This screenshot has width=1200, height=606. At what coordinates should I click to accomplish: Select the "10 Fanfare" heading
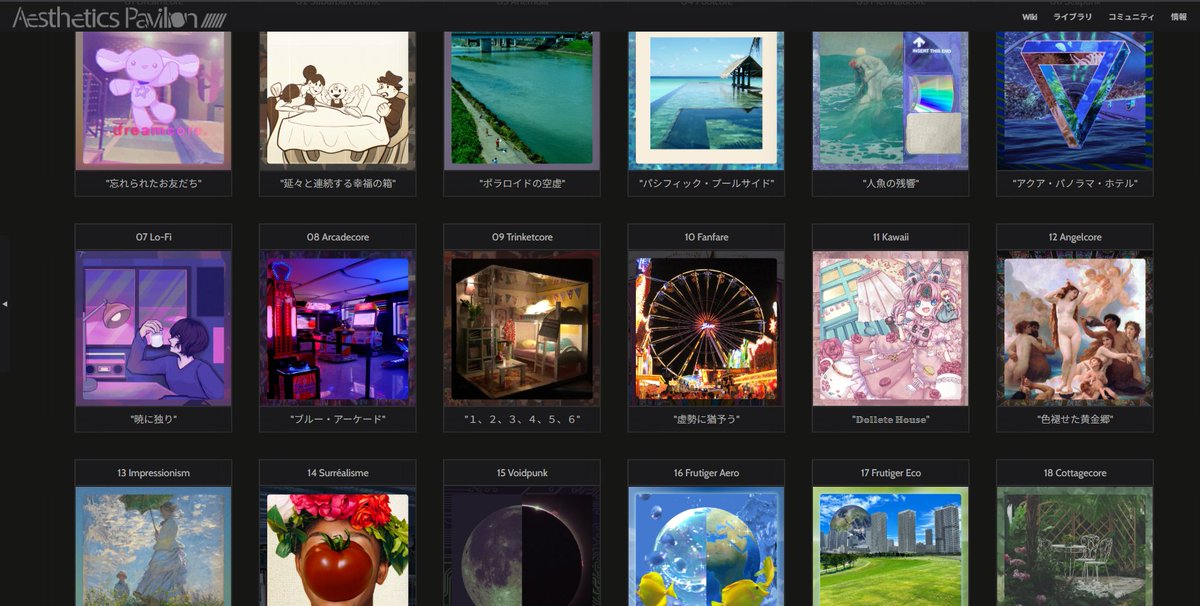coord(706,237)
